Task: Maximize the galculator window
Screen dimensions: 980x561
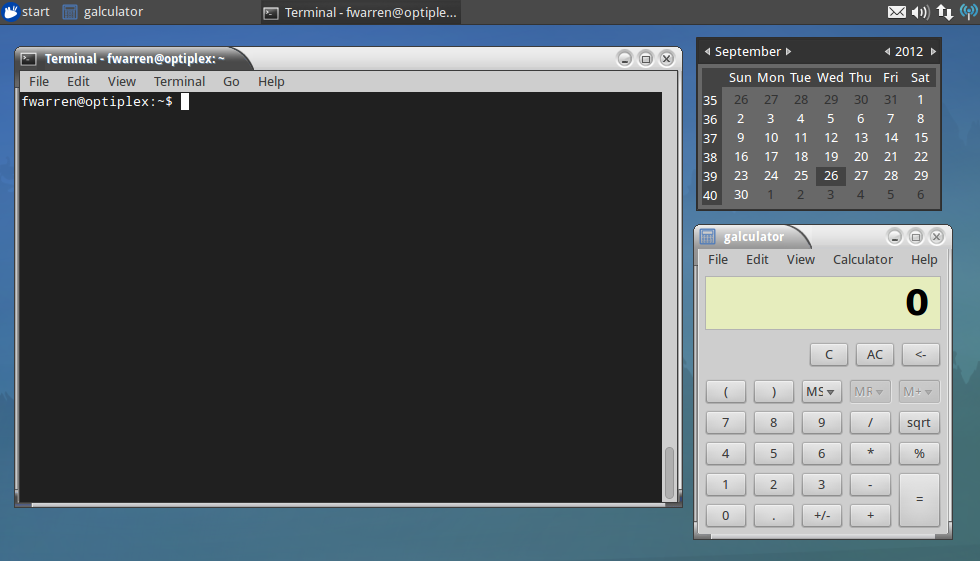Action: (x=916, y=237)
